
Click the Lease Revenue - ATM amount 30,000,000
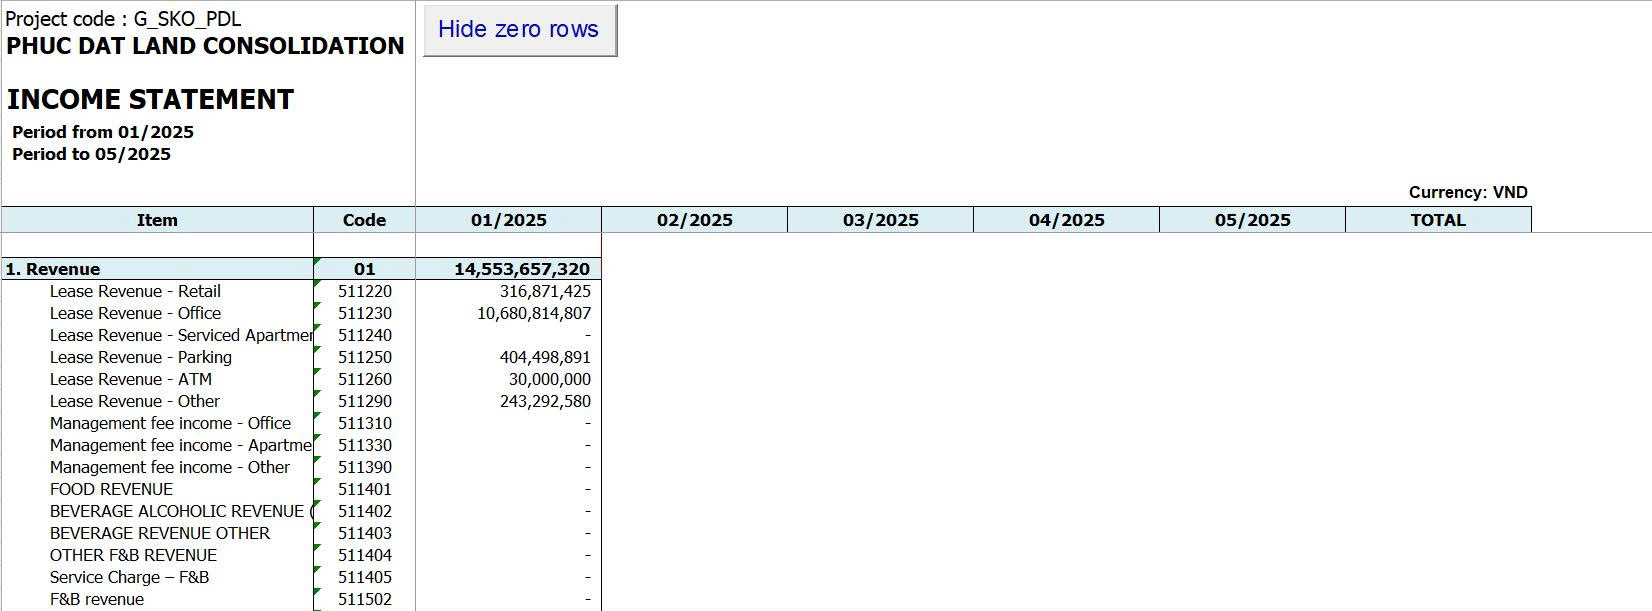pos(549,379)
